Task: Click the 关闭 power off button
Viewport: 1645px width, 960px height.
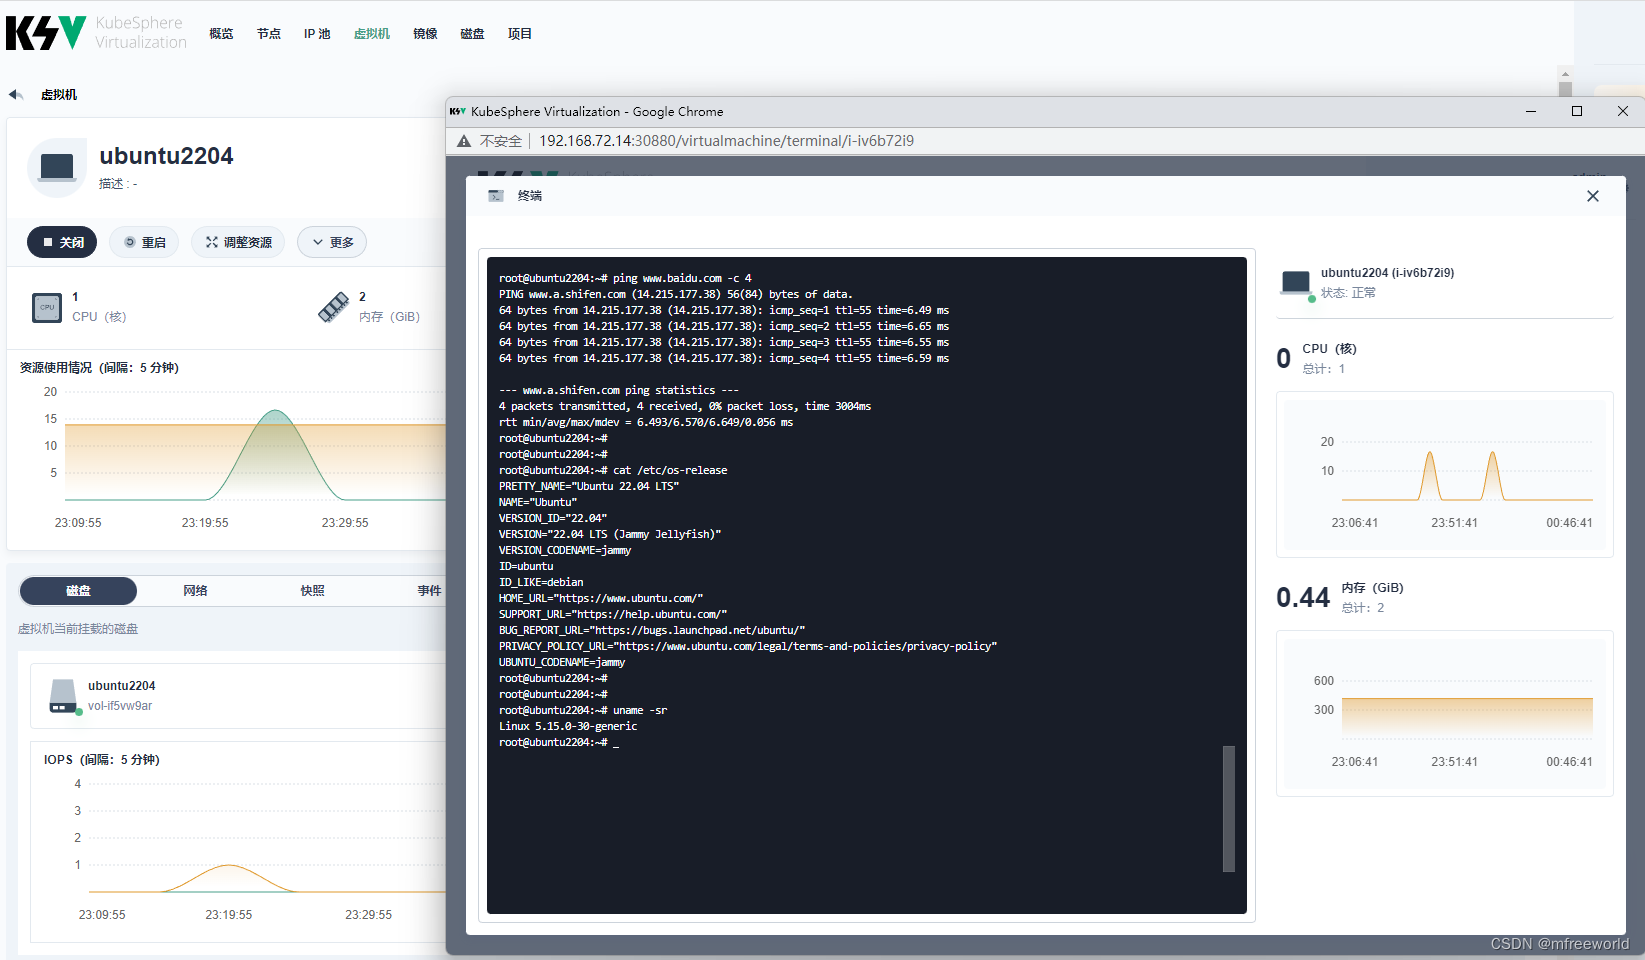Action: [62, 242]
